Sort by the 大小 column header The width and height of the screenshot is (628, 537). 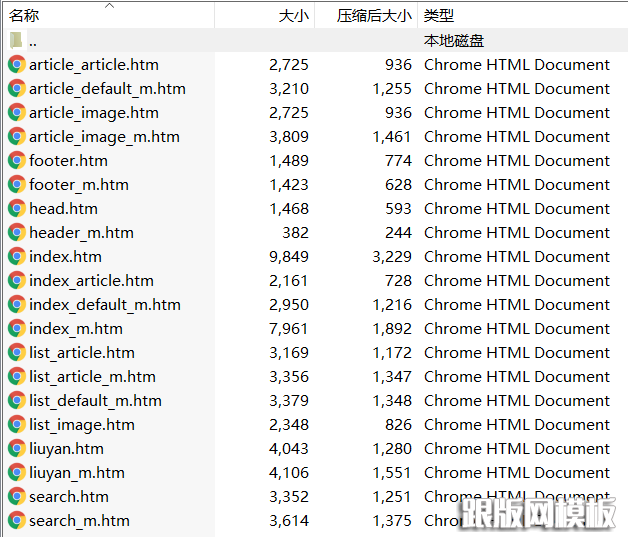(x=292, y=16)
